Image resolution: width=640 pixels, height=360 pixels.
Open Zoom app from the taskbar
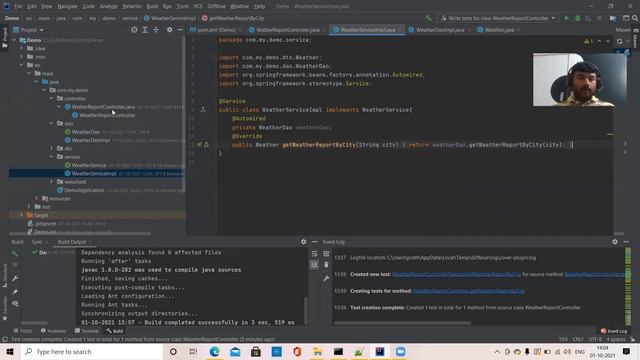click(400, 351)
